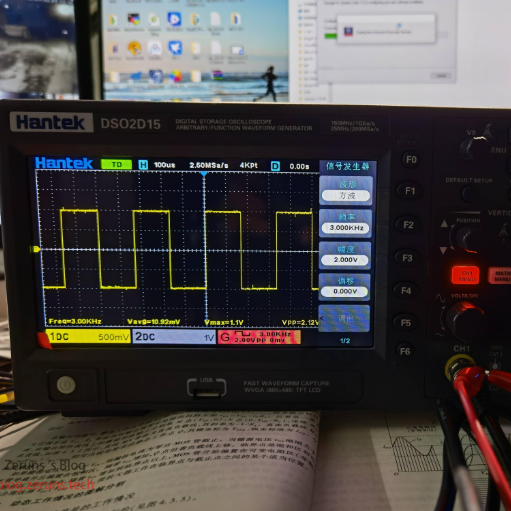
Task: Select the 2.50MSa/s sample rate readout
Action: 209,165
